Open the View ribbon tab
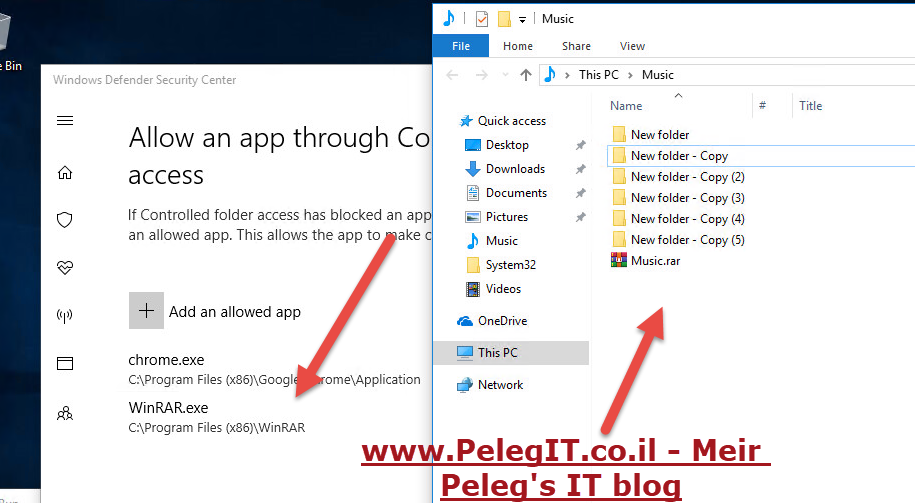 click(633, 46)
